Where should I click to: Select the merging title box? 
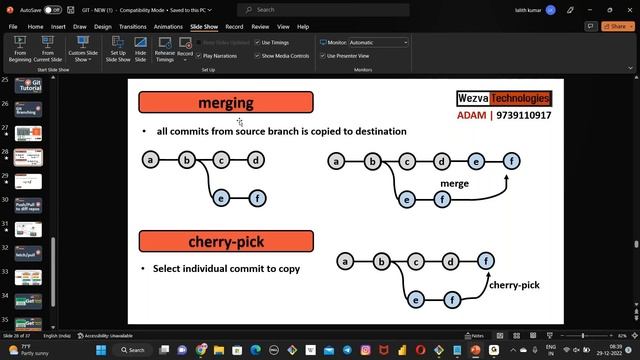pyautogui.click(x=226, y=102)
